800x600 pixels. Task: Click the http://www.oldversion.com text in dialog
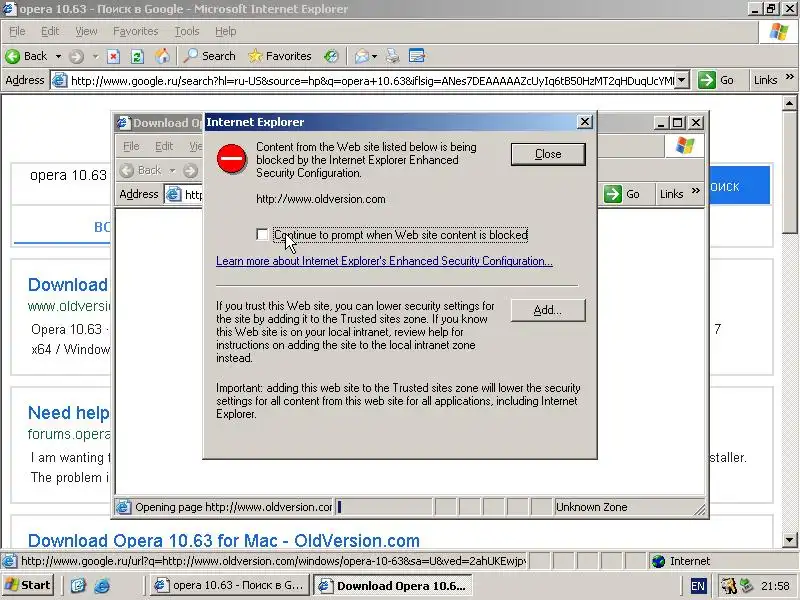tap(320, 199)
